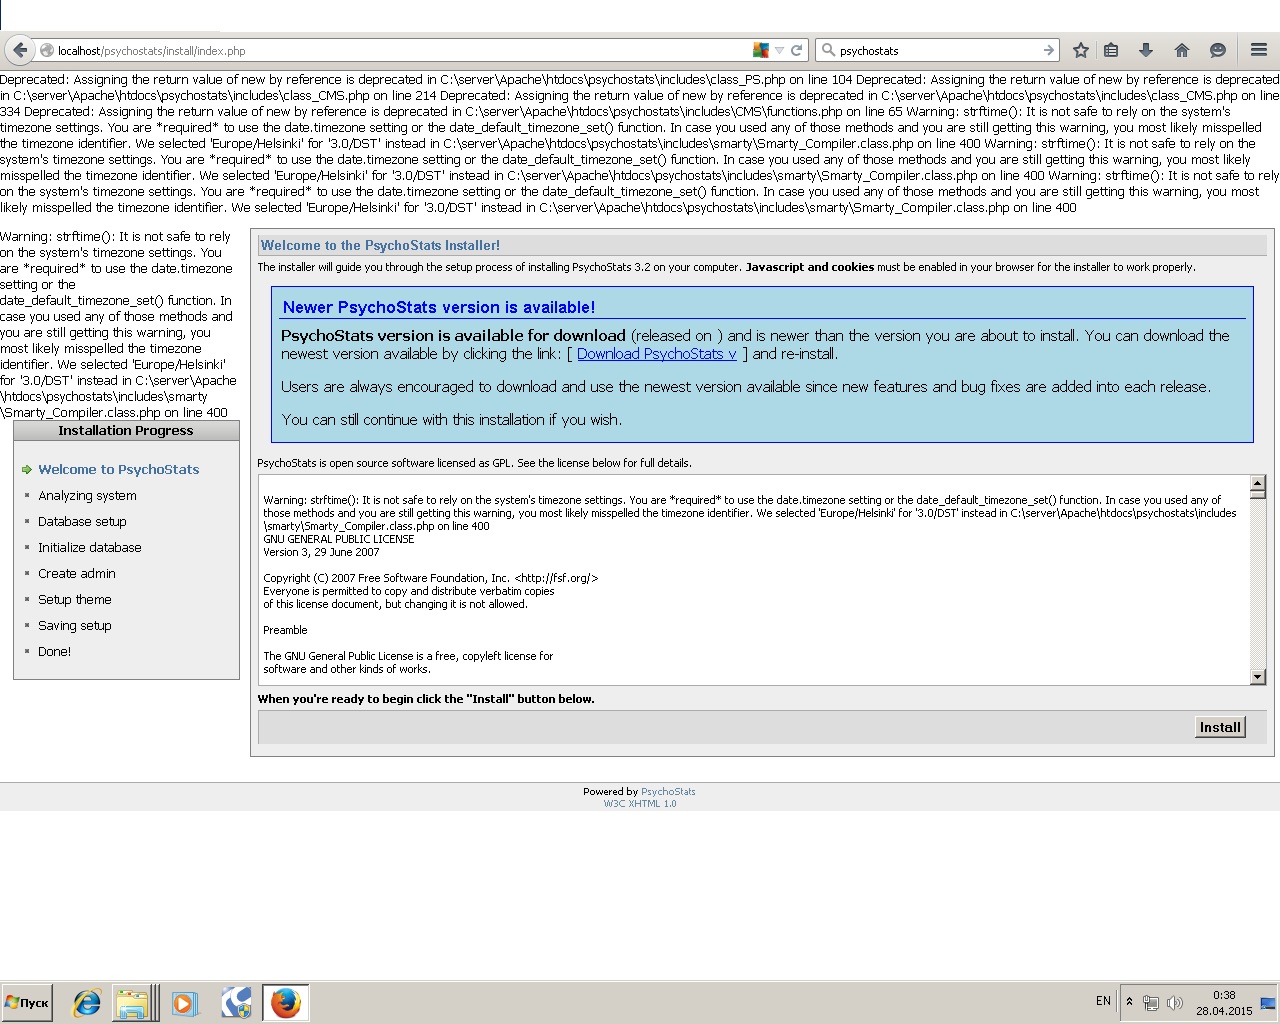Open the smiley chat icon in toolbar

(x=1217, y=50)
